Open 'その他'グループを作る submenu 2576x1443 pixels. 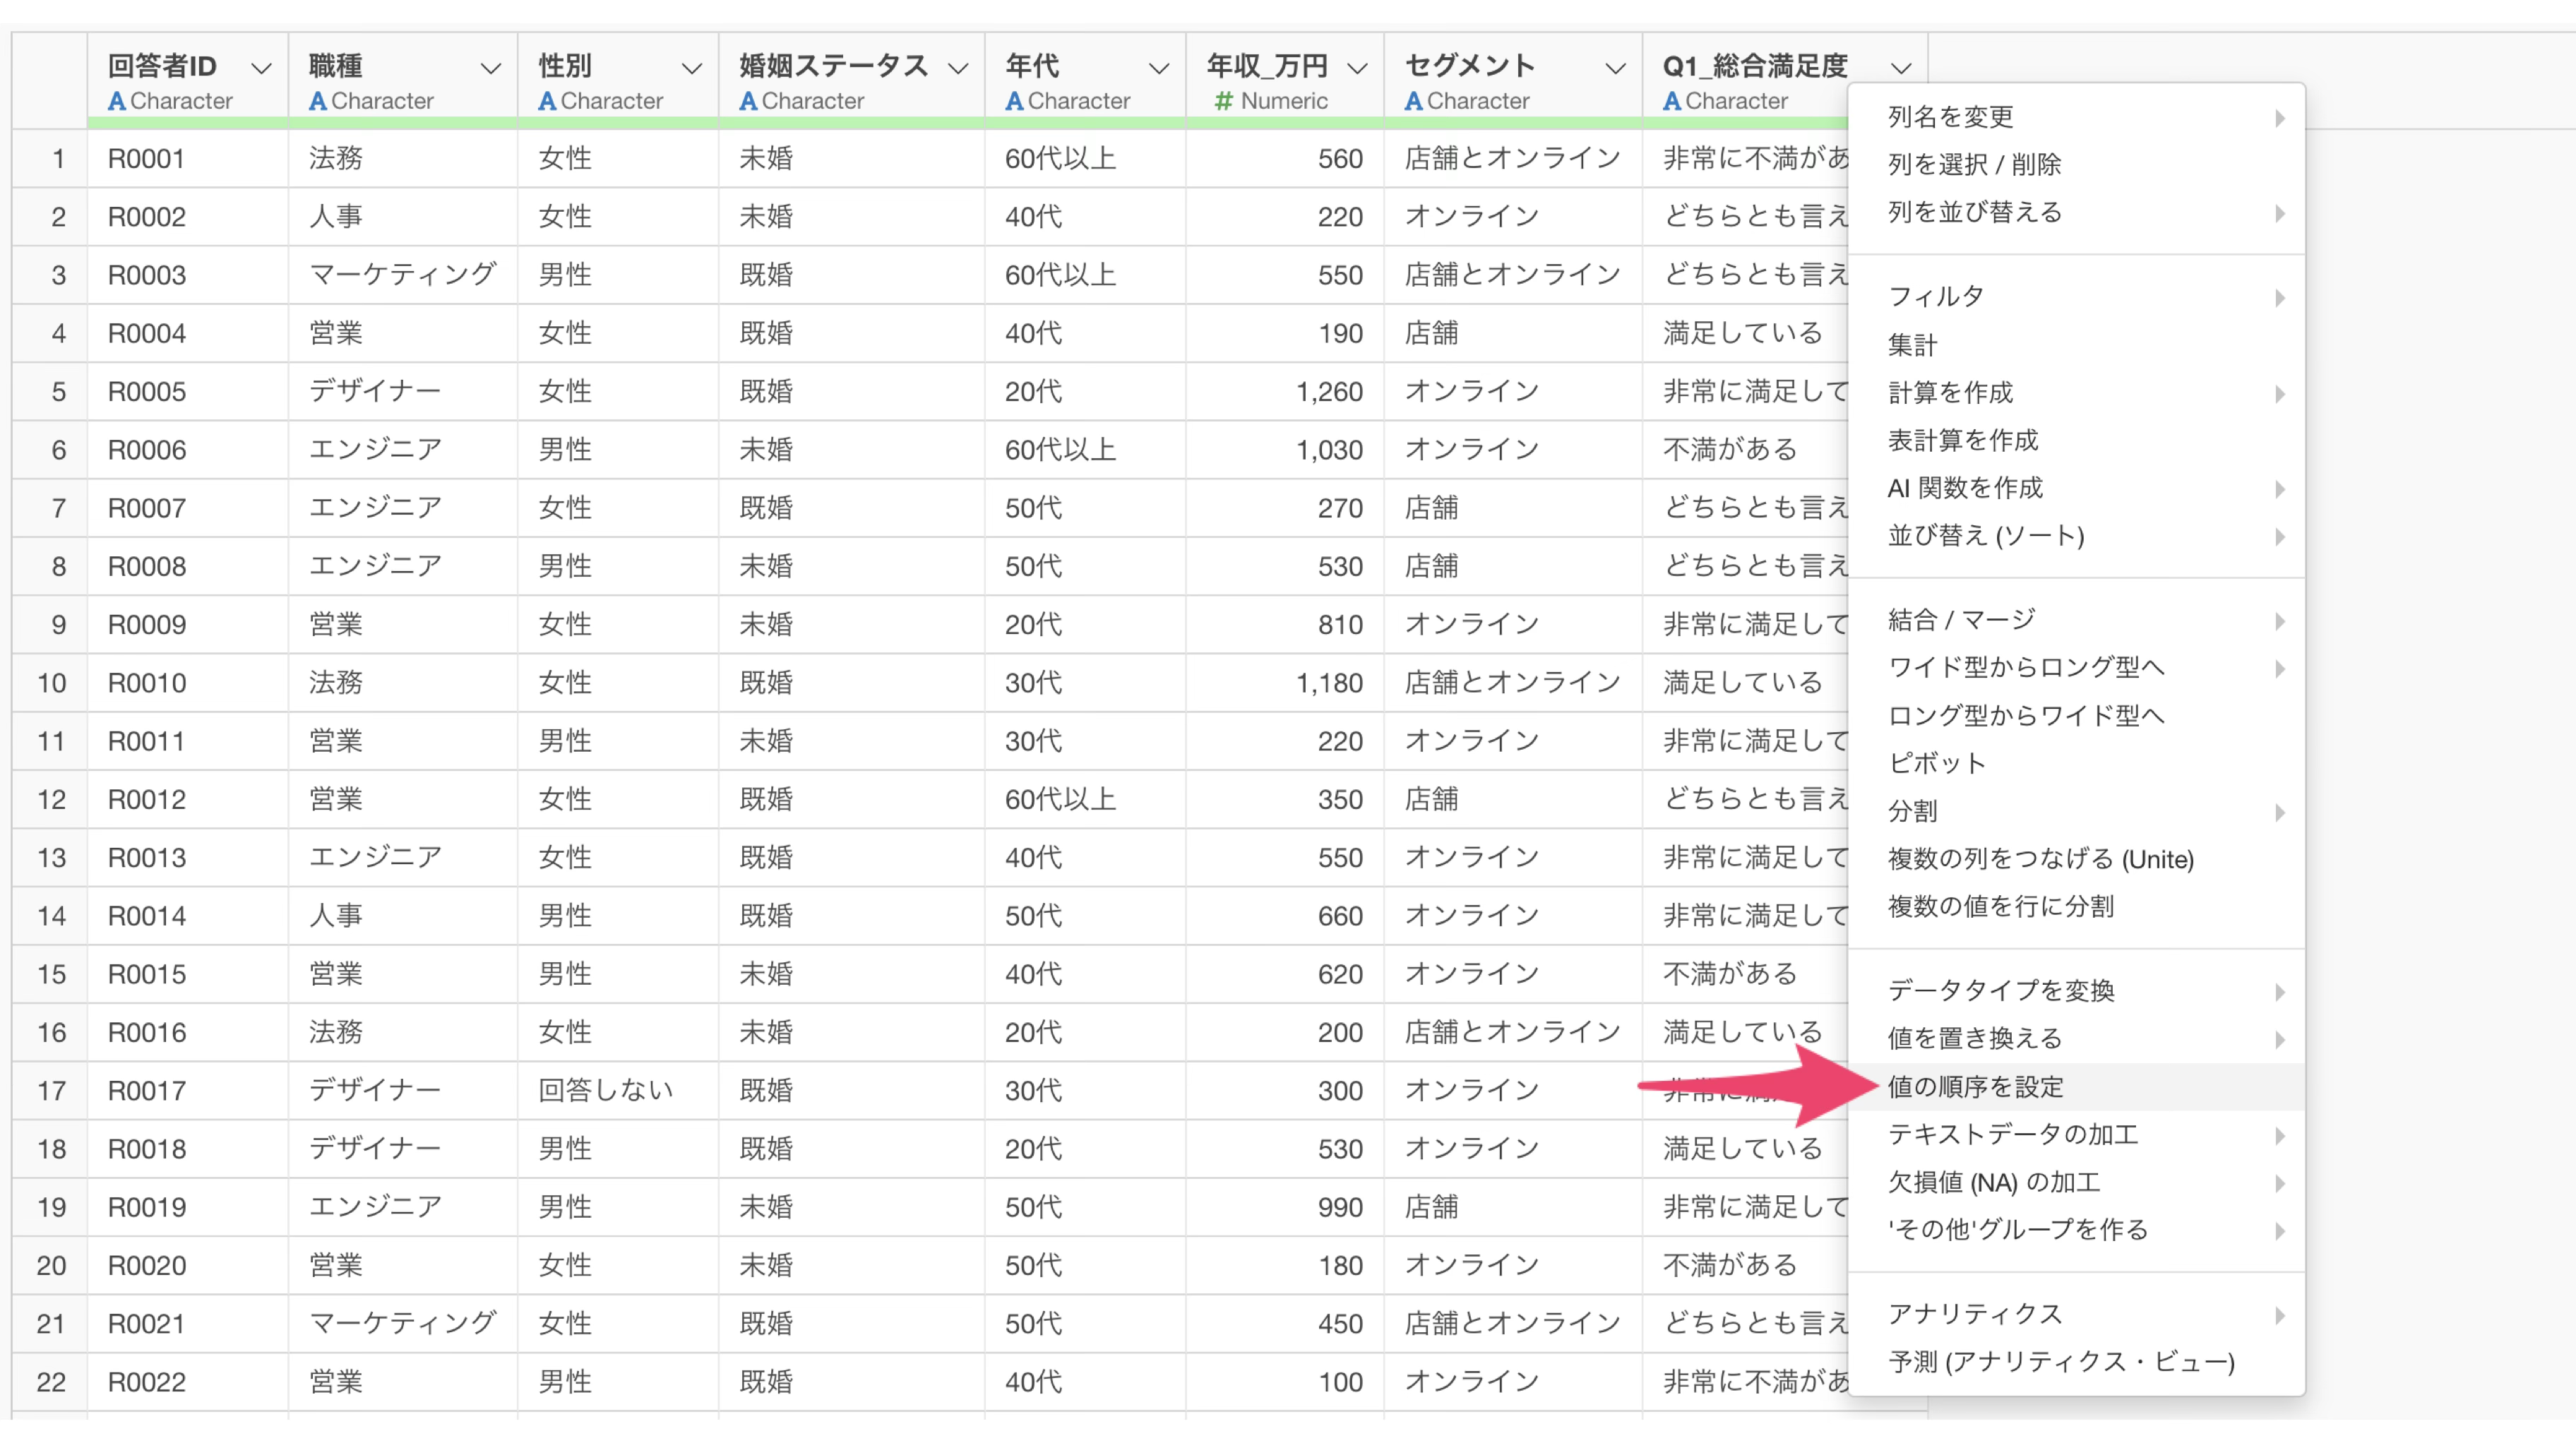(x=2076, y=1230)
